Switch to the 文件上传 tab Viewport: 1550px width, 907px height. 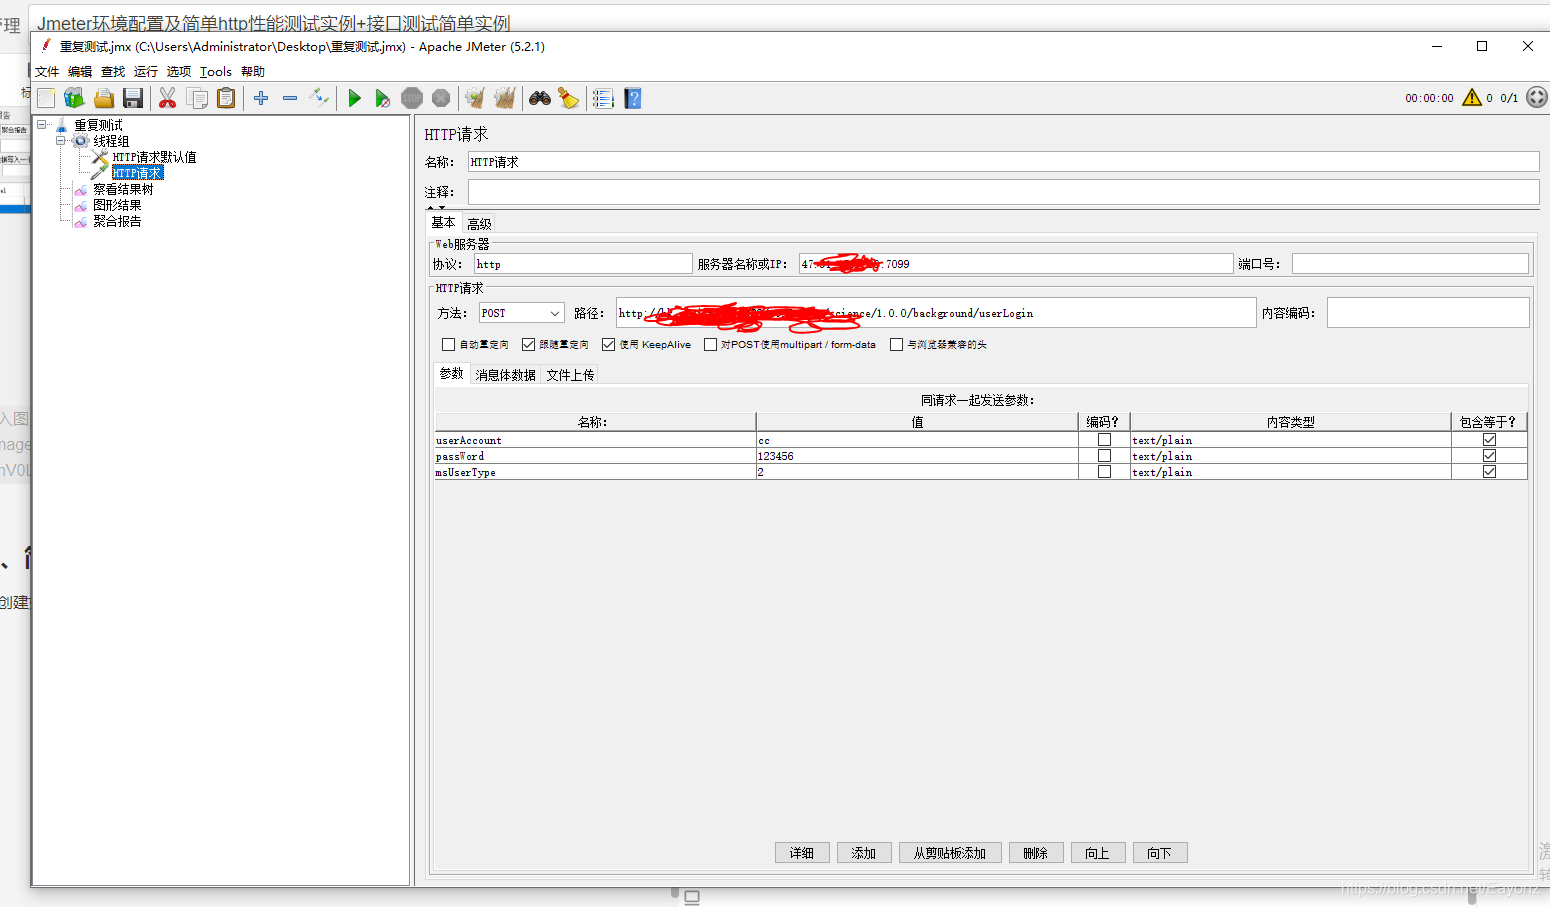click(x=570, y=375)
